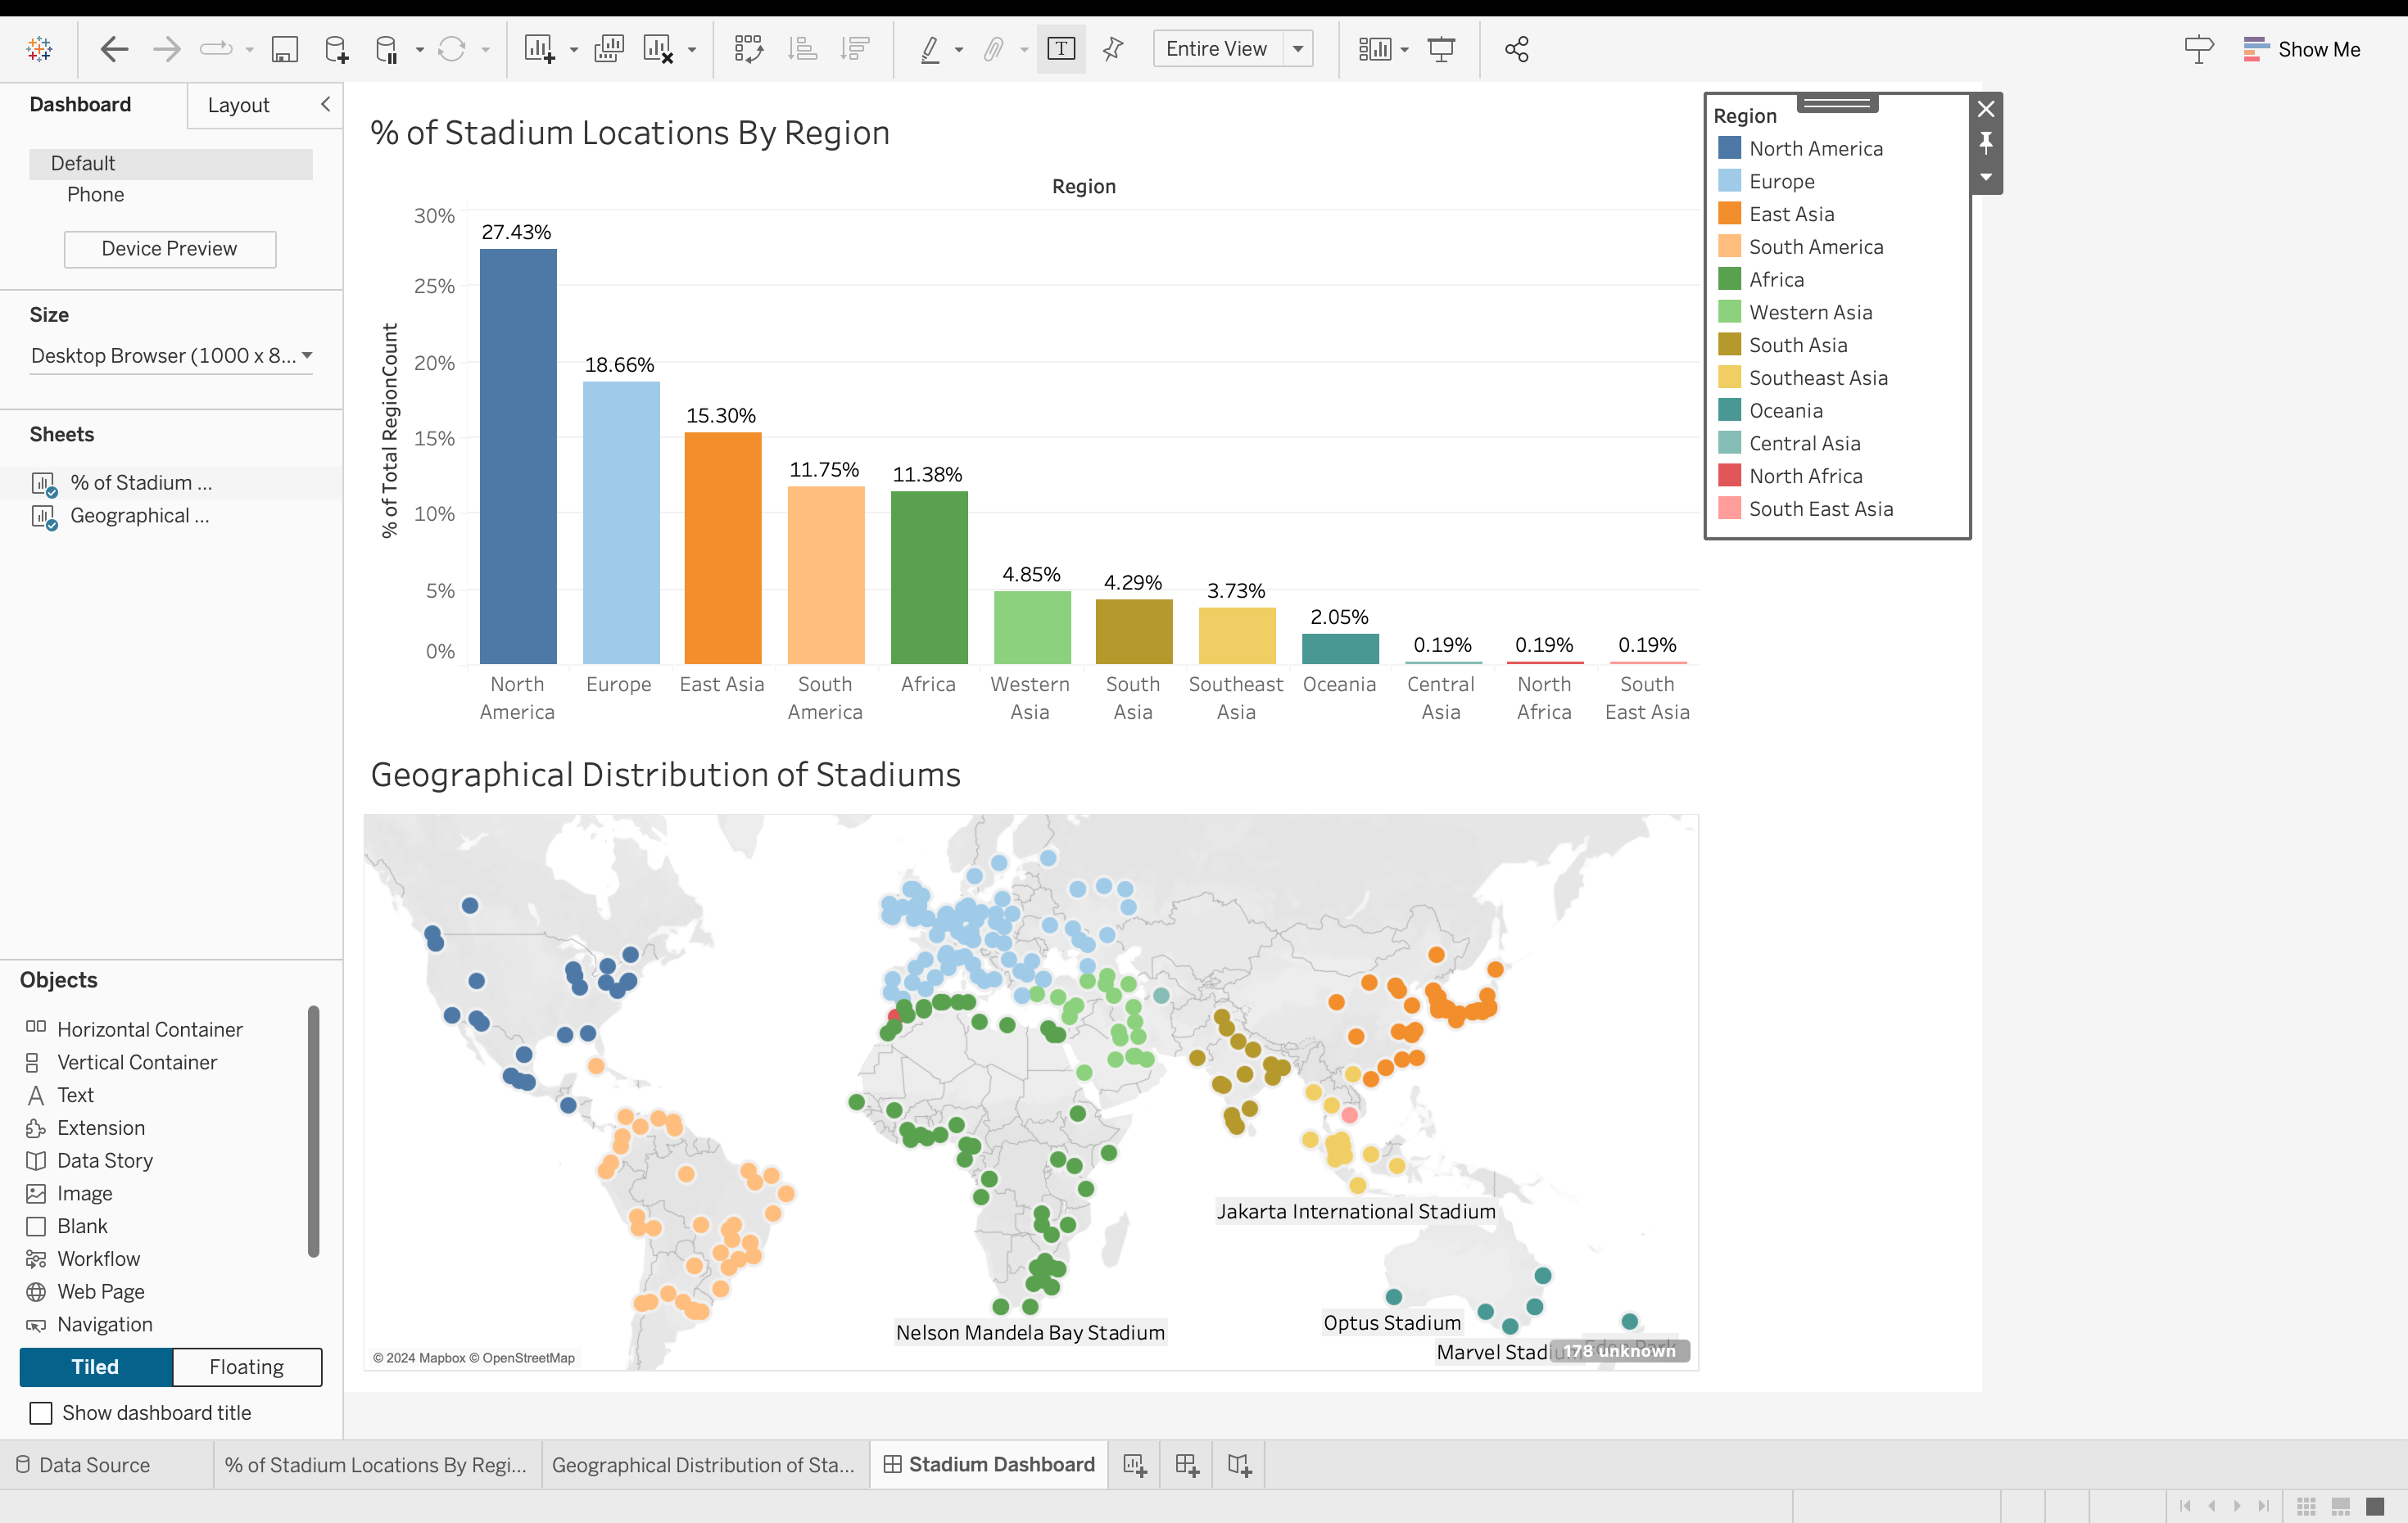Click the add new data source icon
Viewport: 2408px width, 1523px height.
pos(337,49)
